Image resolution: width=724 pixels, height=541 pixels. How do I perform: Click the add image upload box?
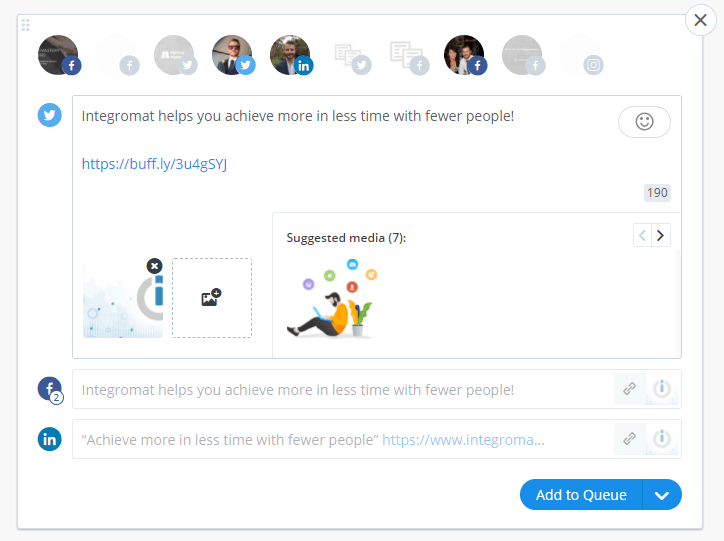pyautogui.click(x=211, y=297)
